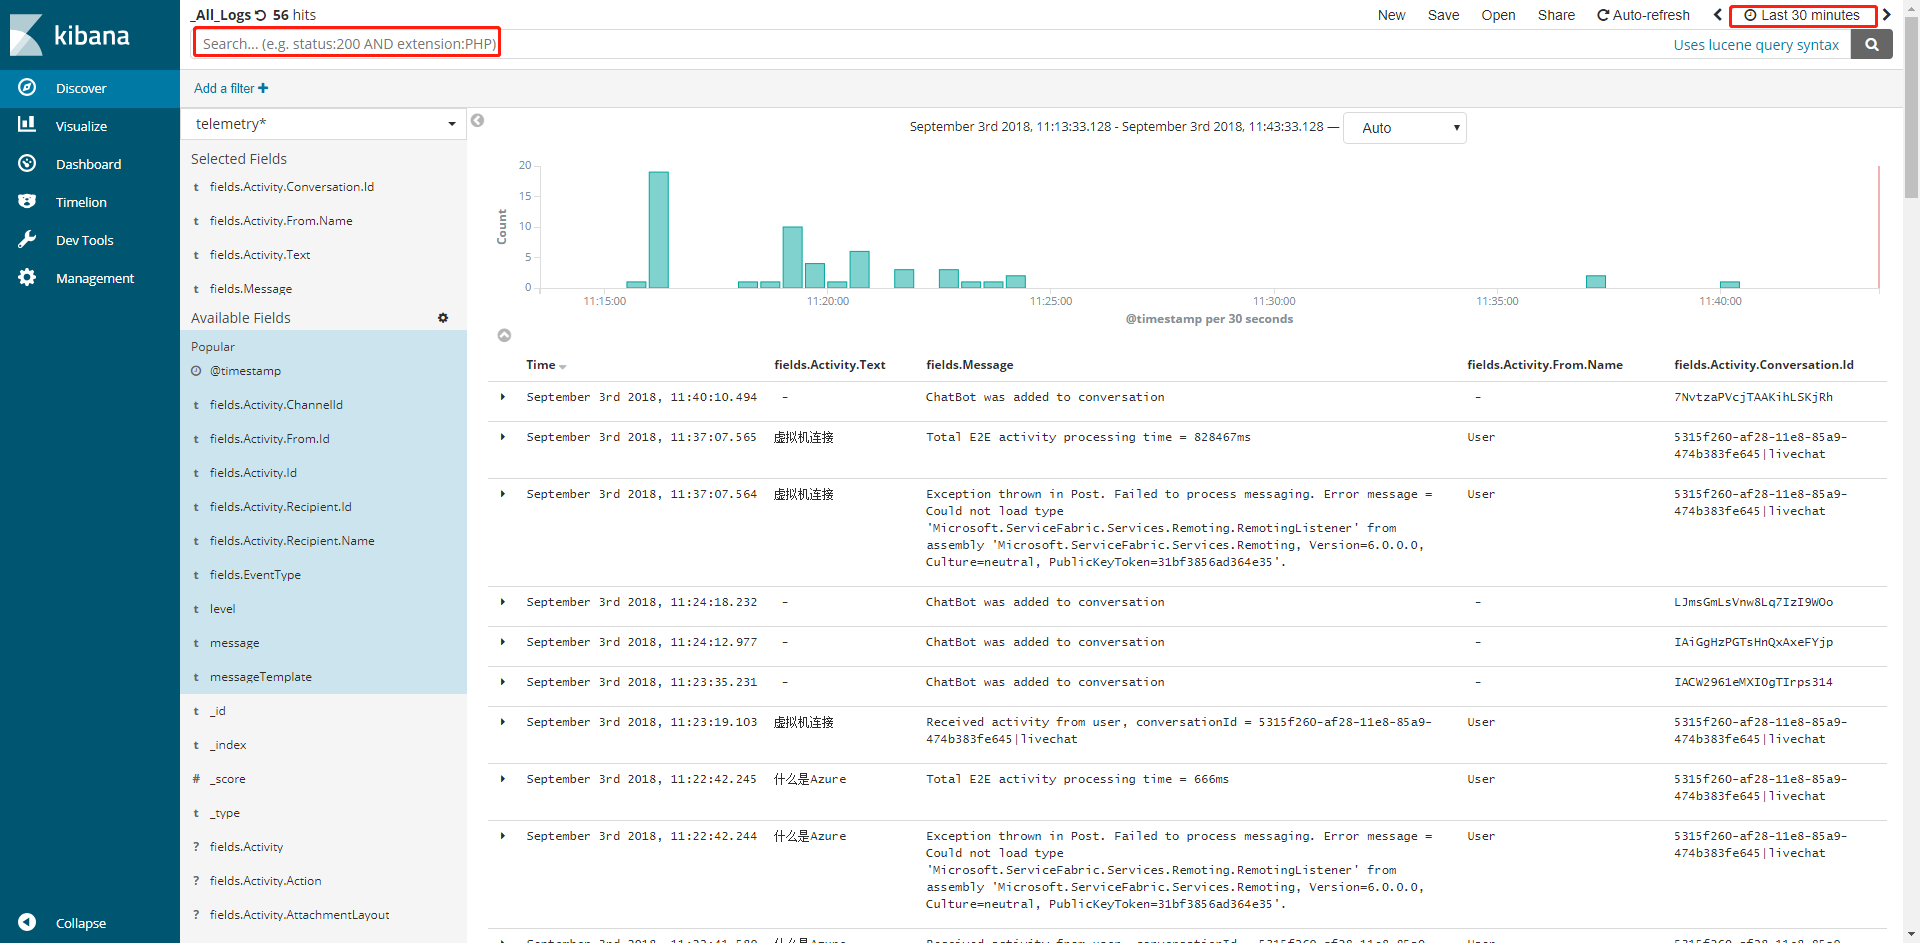Step time range backward arrow

click(1717, 15)
